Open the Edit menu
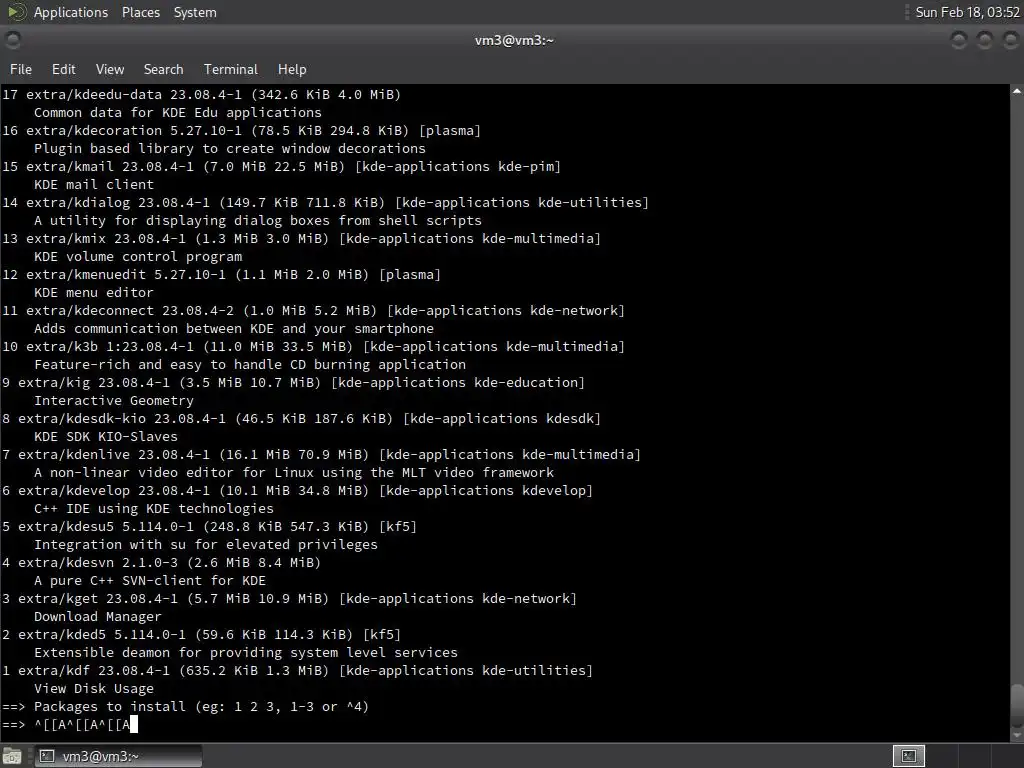The image size is (1024, 768). point(63,69)
